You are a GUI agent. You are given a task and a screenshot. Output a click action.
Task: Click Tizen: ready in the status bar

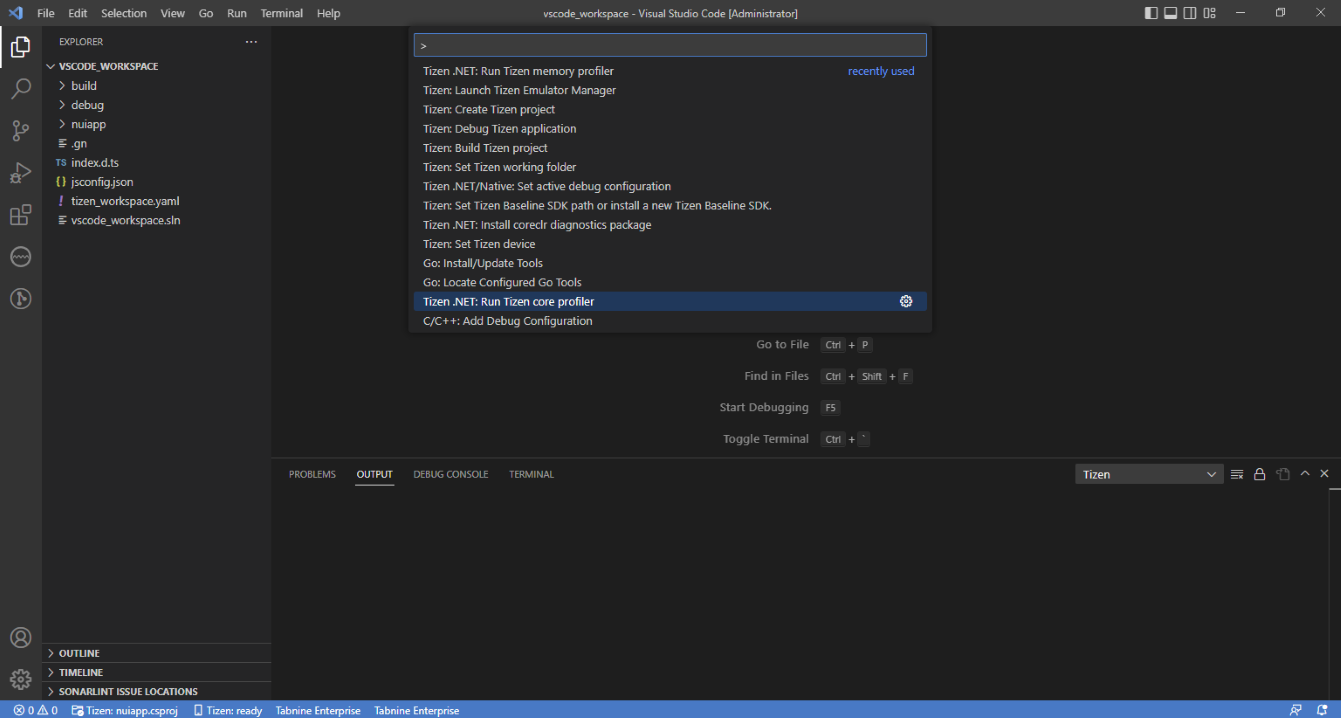[x=228, y=710]
